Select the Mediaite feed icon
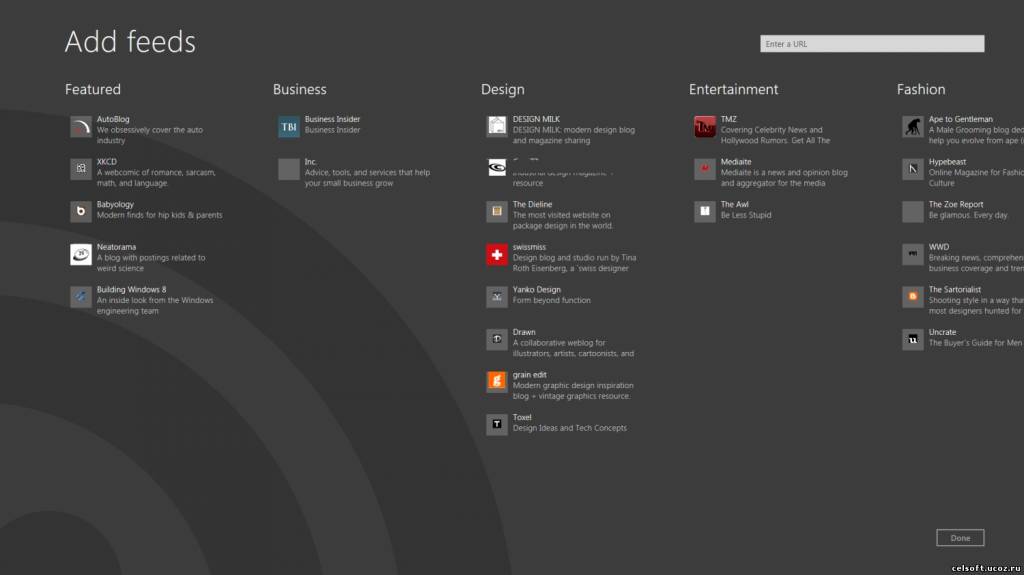 [705, 169]
